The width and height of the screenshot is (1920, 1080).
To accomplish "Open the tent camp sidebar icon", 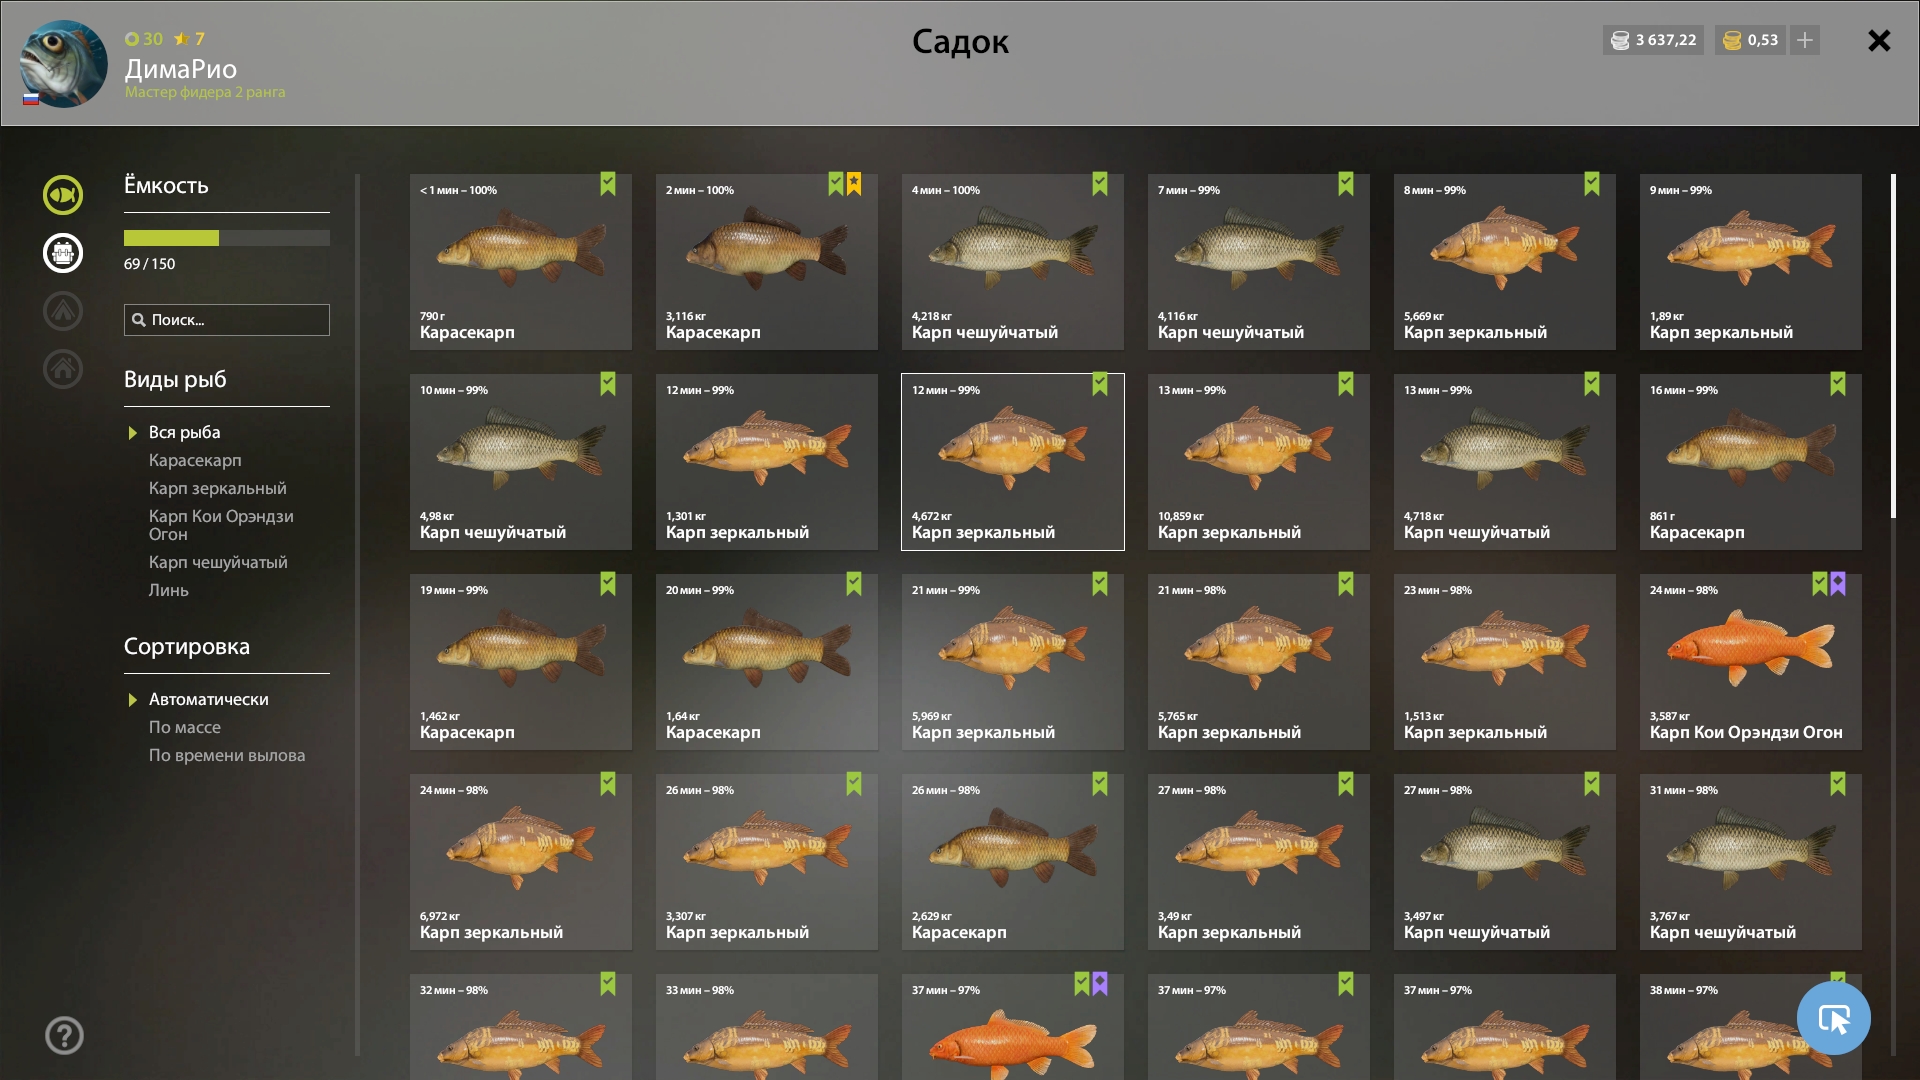I will 63,311.
